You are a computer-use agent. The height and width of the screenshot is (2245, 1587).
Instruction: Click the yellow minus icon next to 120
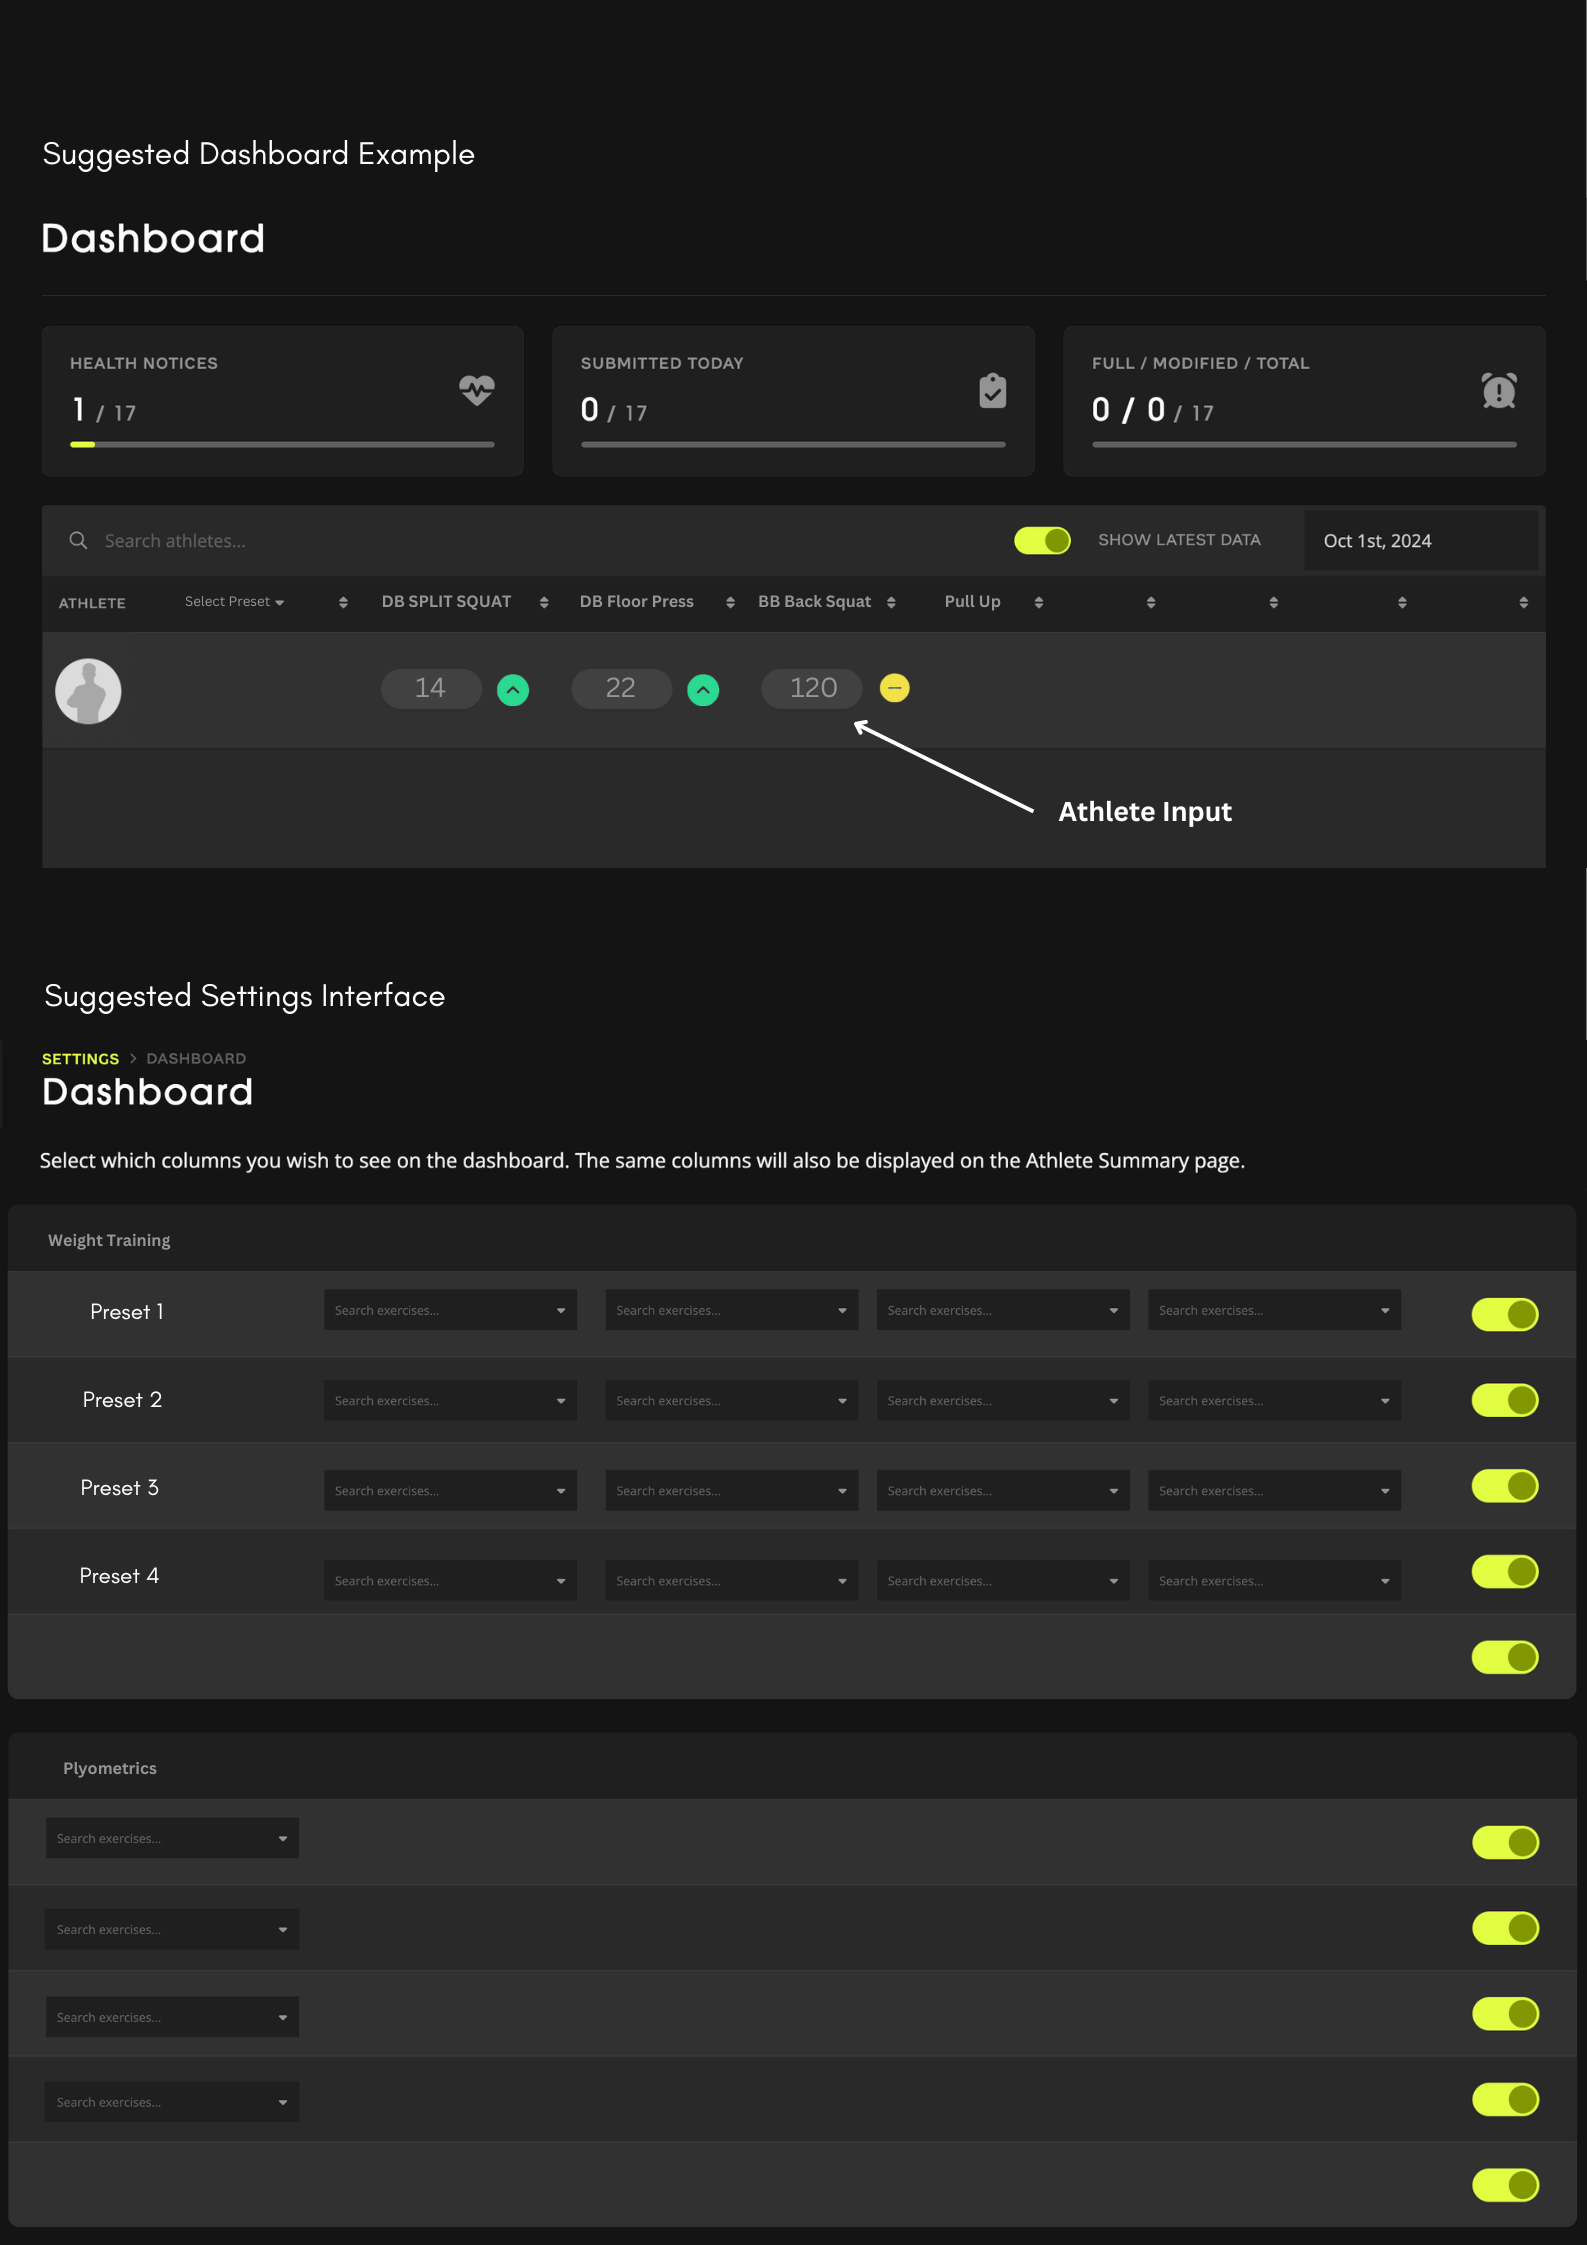click(894, 688)
